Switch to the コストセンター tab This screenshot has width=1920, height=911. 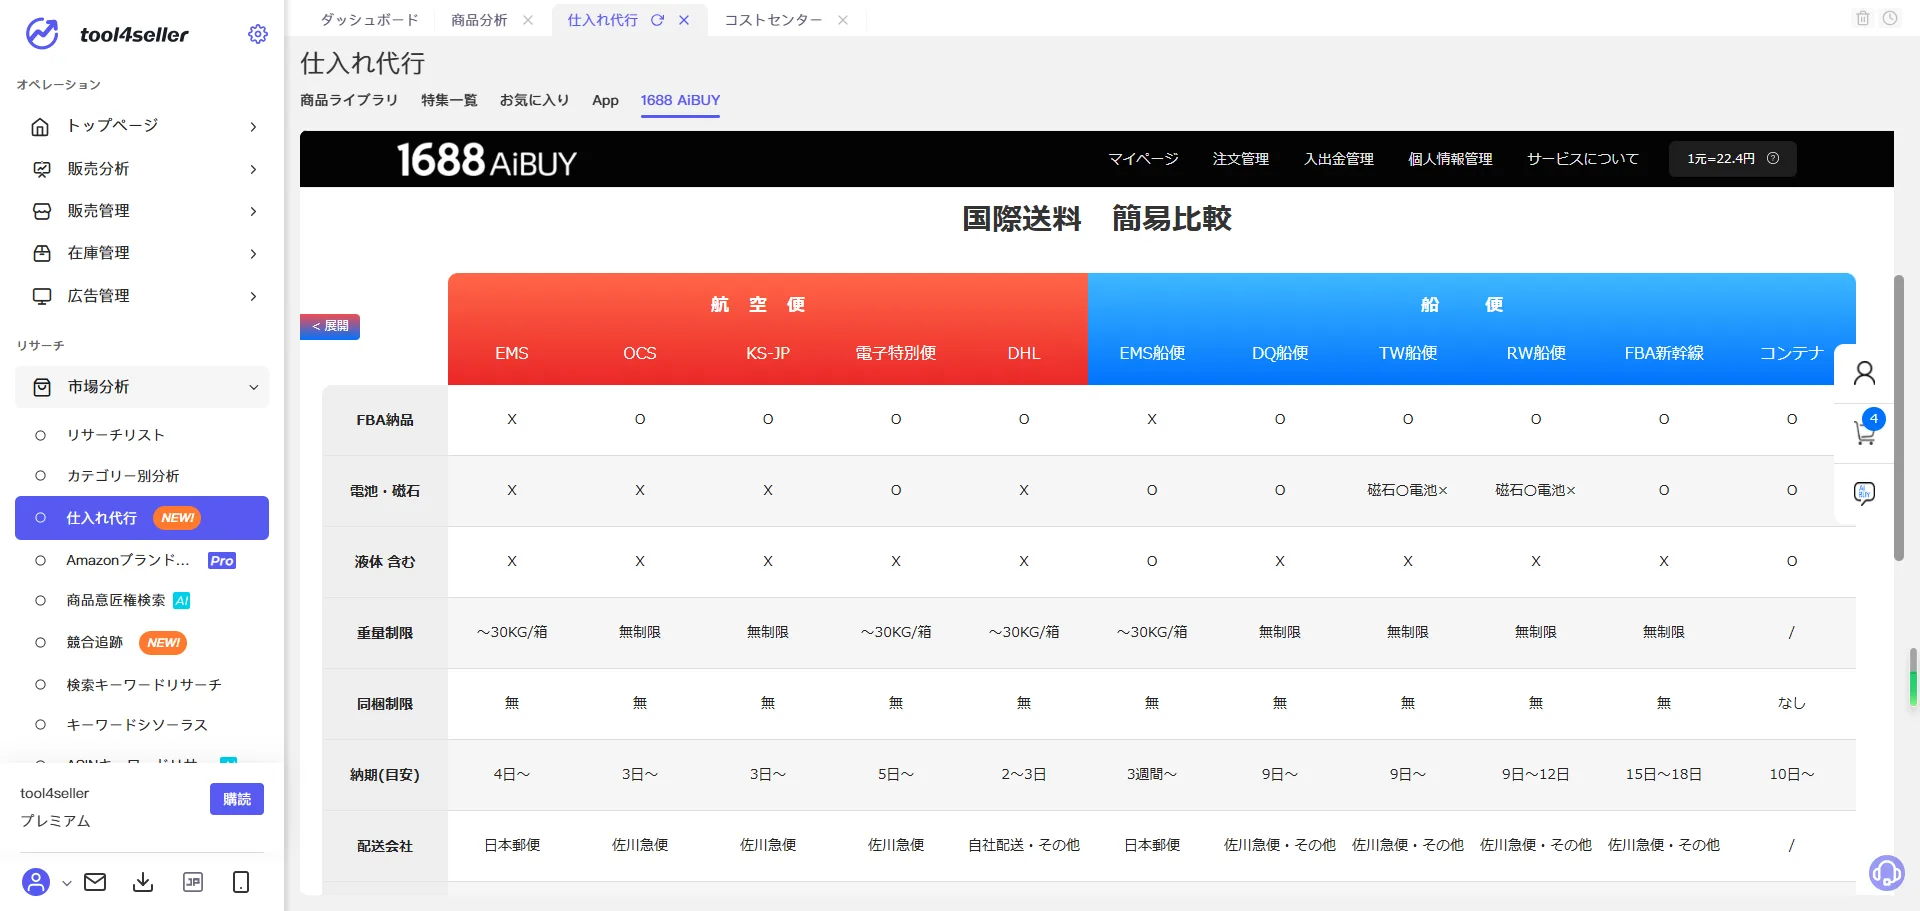[x=773, y=20]
